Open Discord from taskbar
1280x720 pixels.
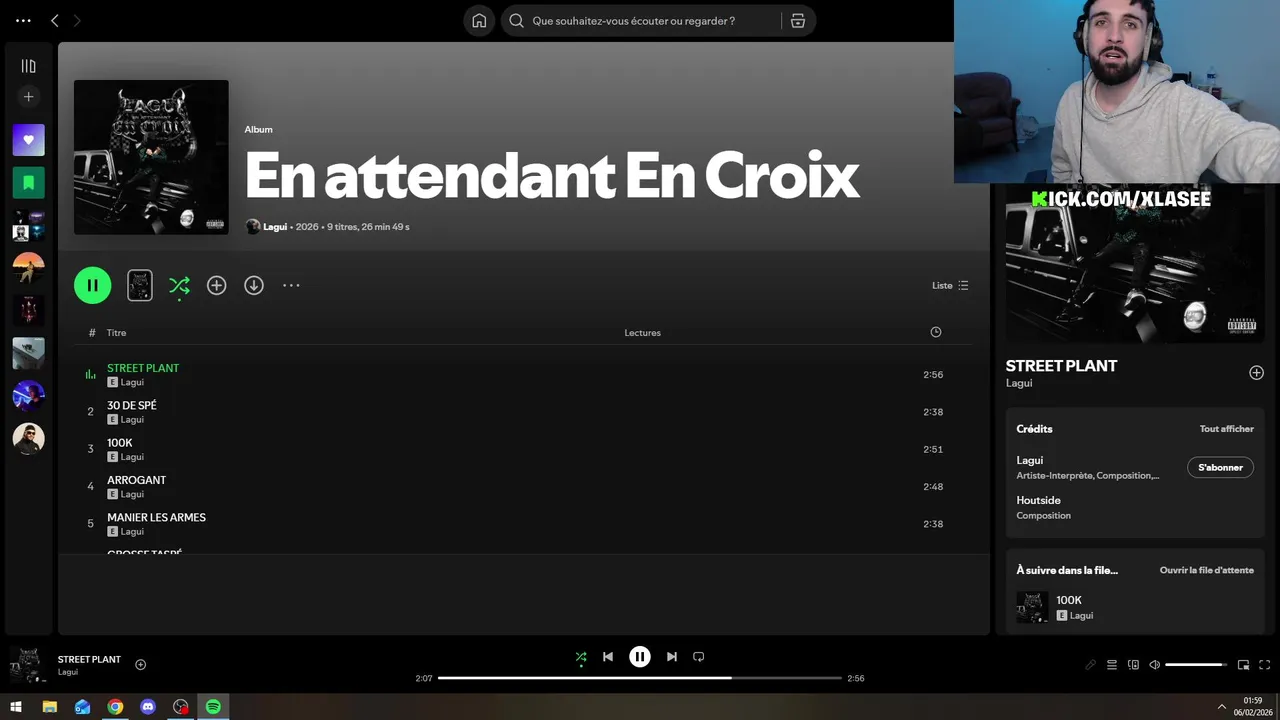point(148,706)
